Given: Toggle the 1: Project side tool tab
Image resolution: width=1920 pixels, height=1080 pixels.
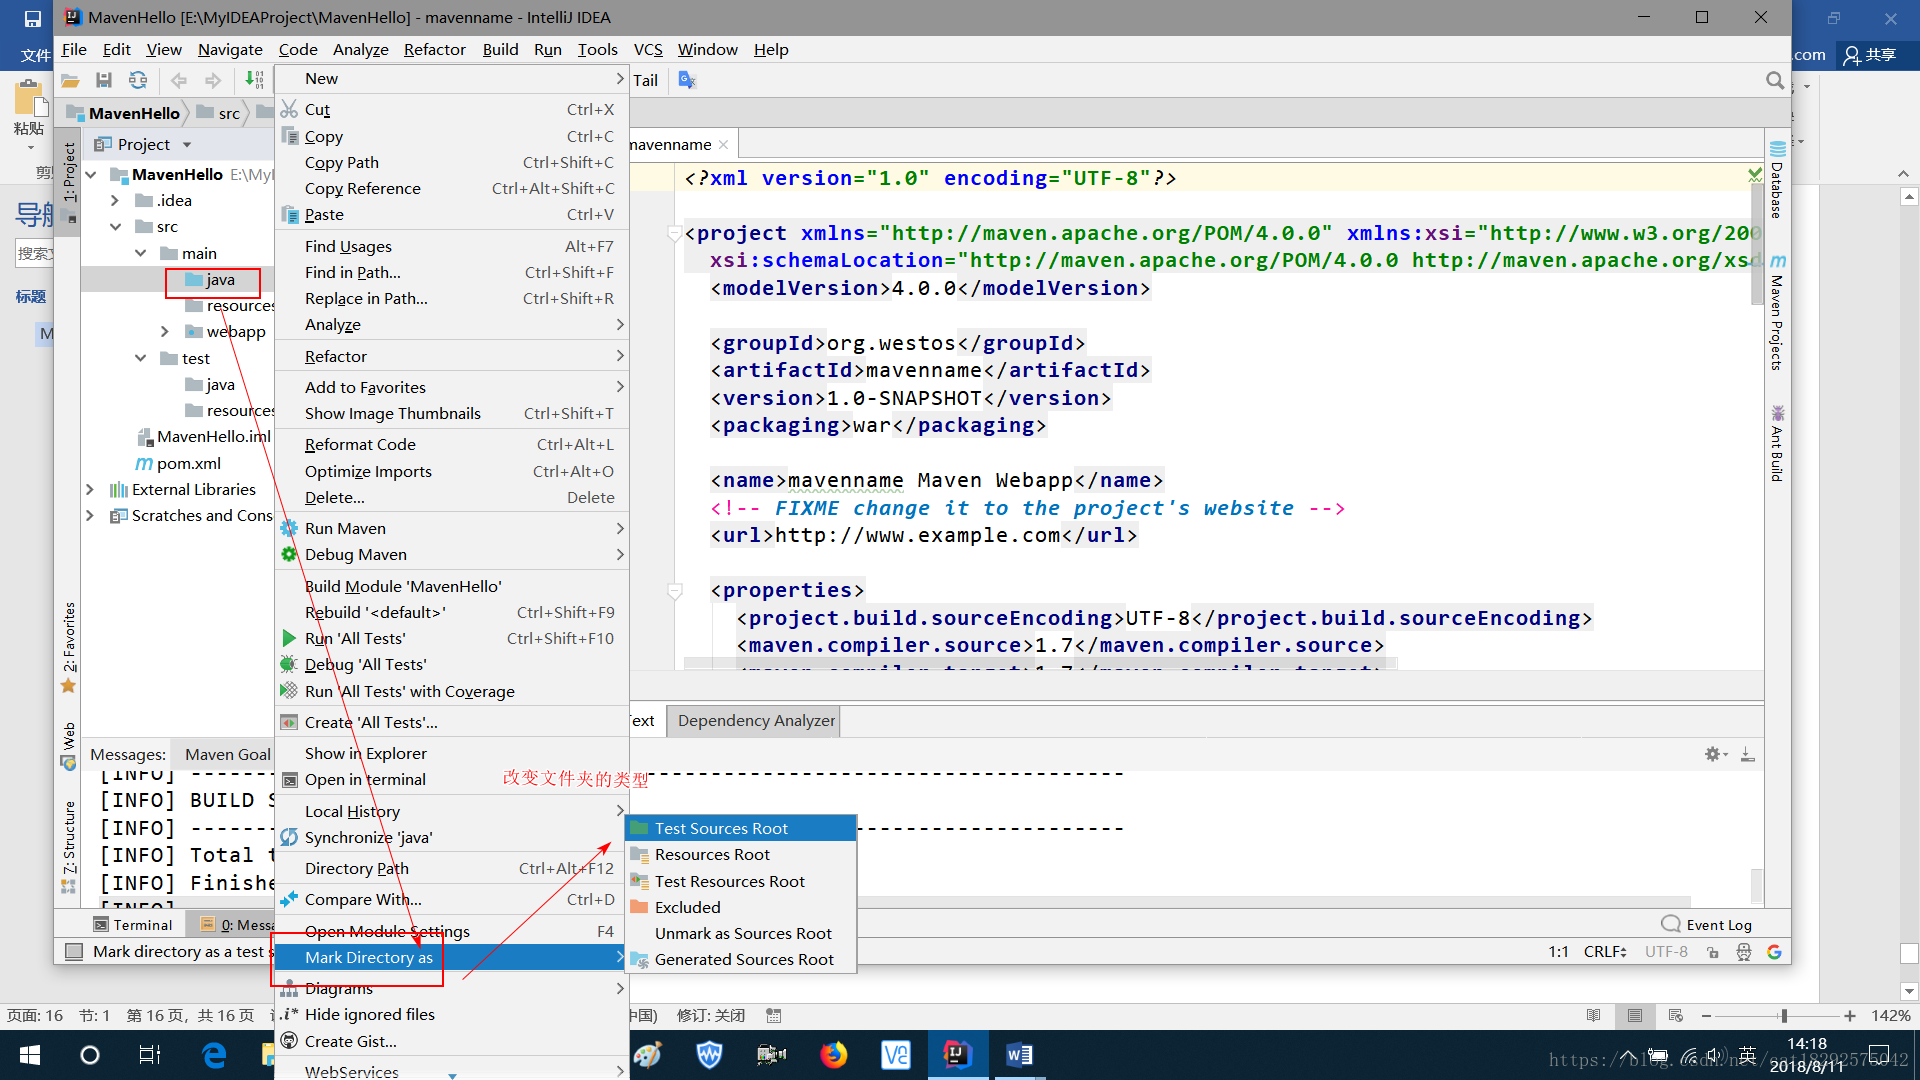Looking at the screenshot, I should (69, 181).
